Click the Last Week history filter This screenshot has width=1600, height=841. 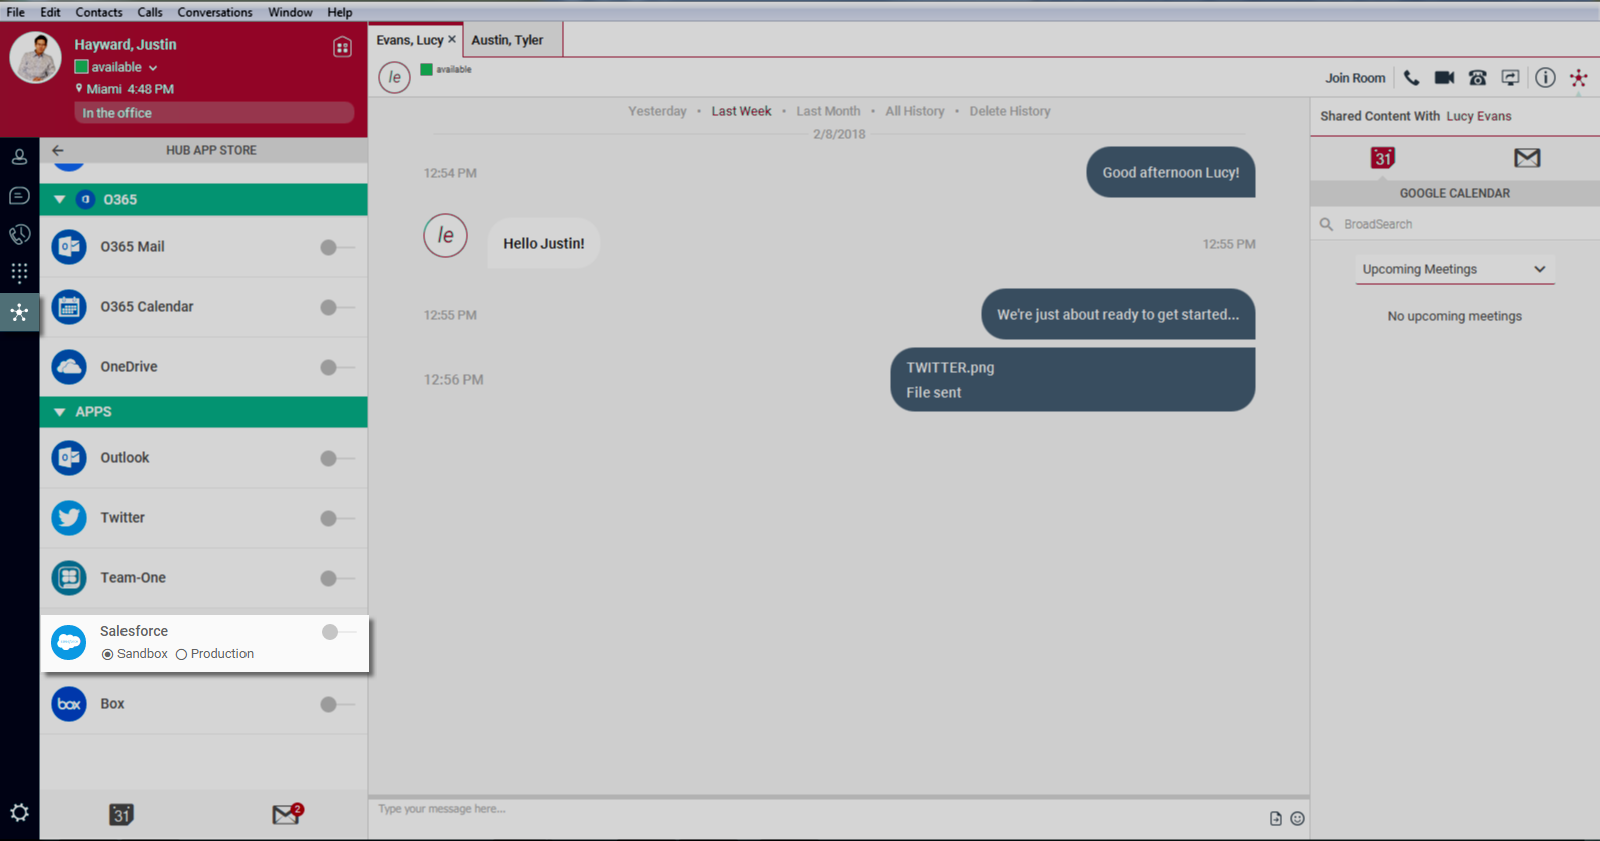pyautogui.click(x=741, y=111)
